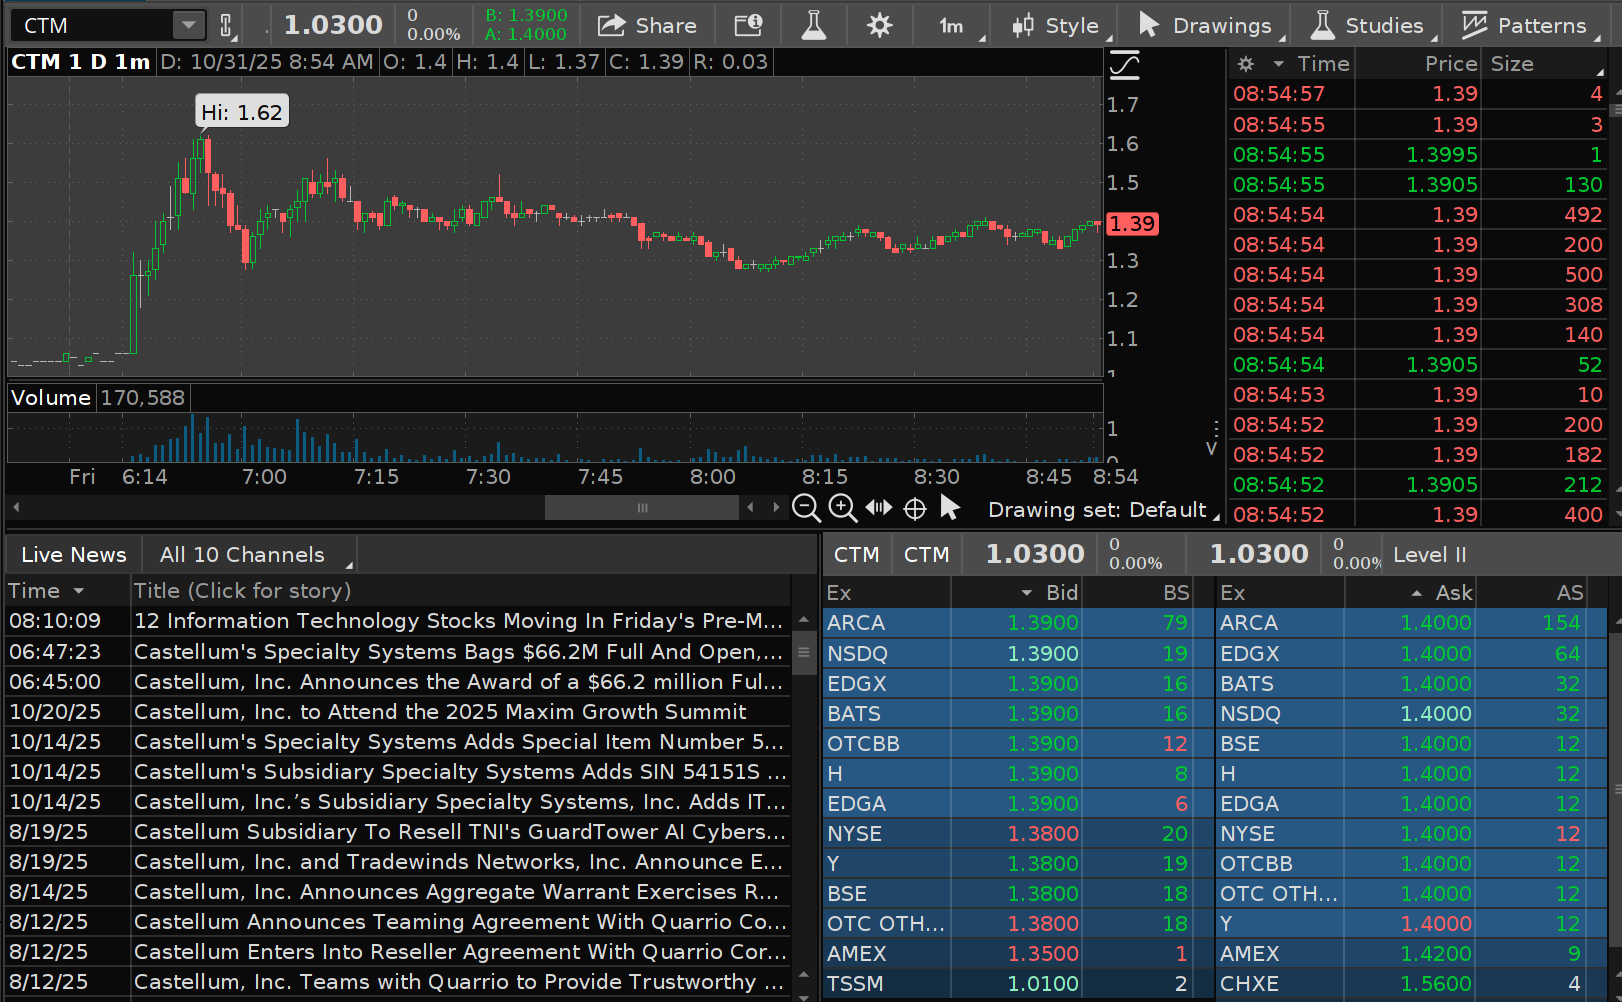Open the Studies menu

(1367, 26)
